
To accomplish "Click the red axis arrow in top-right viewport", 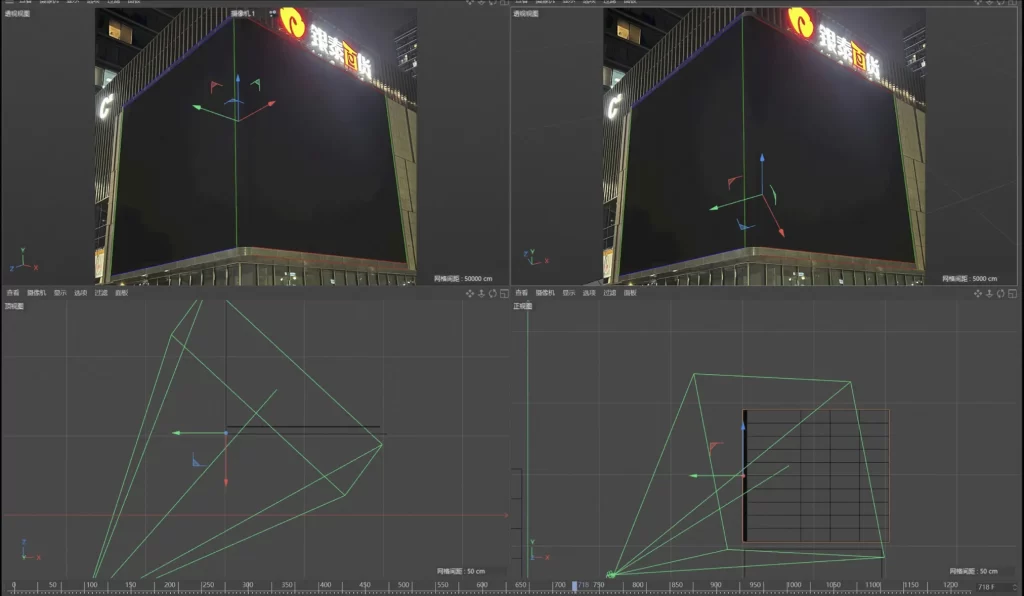I will click(x=780, y=231).
